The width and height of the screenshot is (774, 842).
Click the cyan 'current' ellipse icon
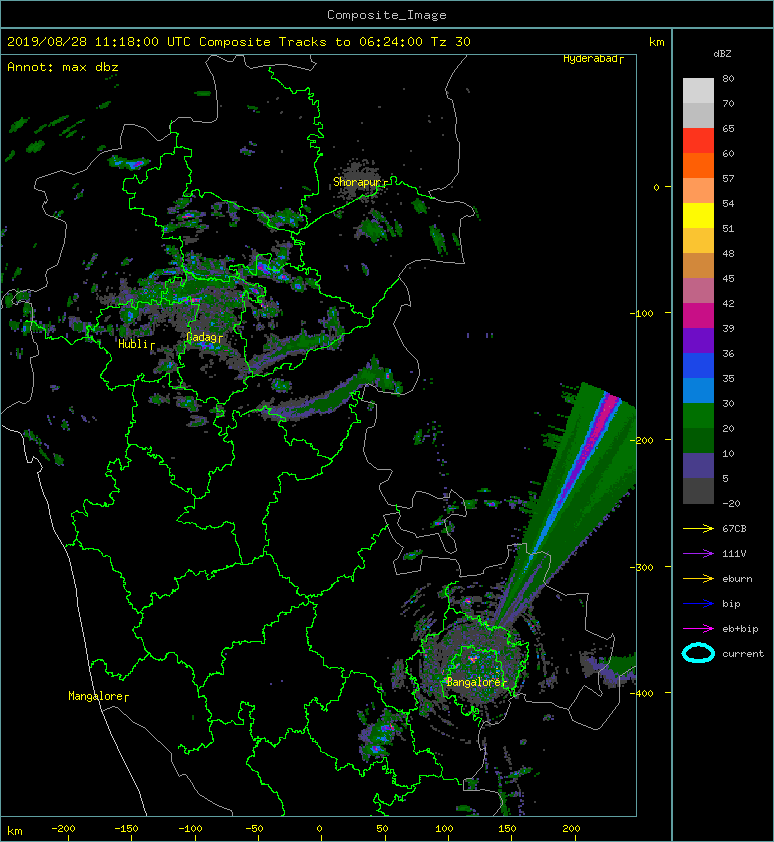(698, 653)
